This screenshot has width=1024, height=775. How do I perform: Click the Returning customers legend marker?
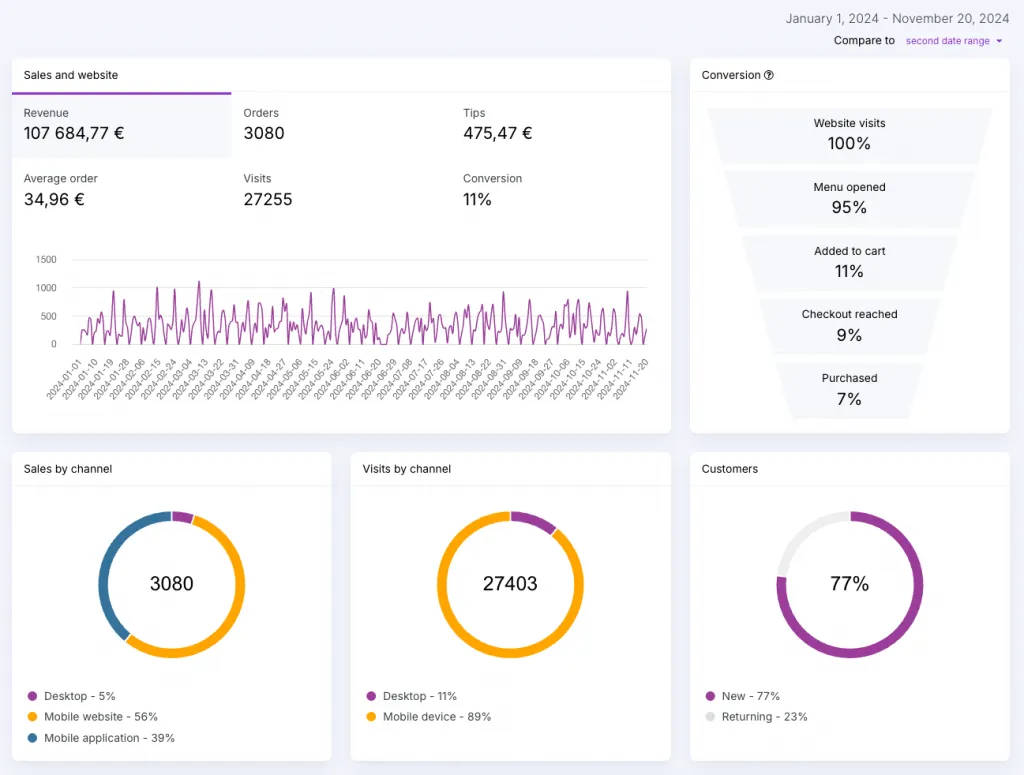point(711,717)
